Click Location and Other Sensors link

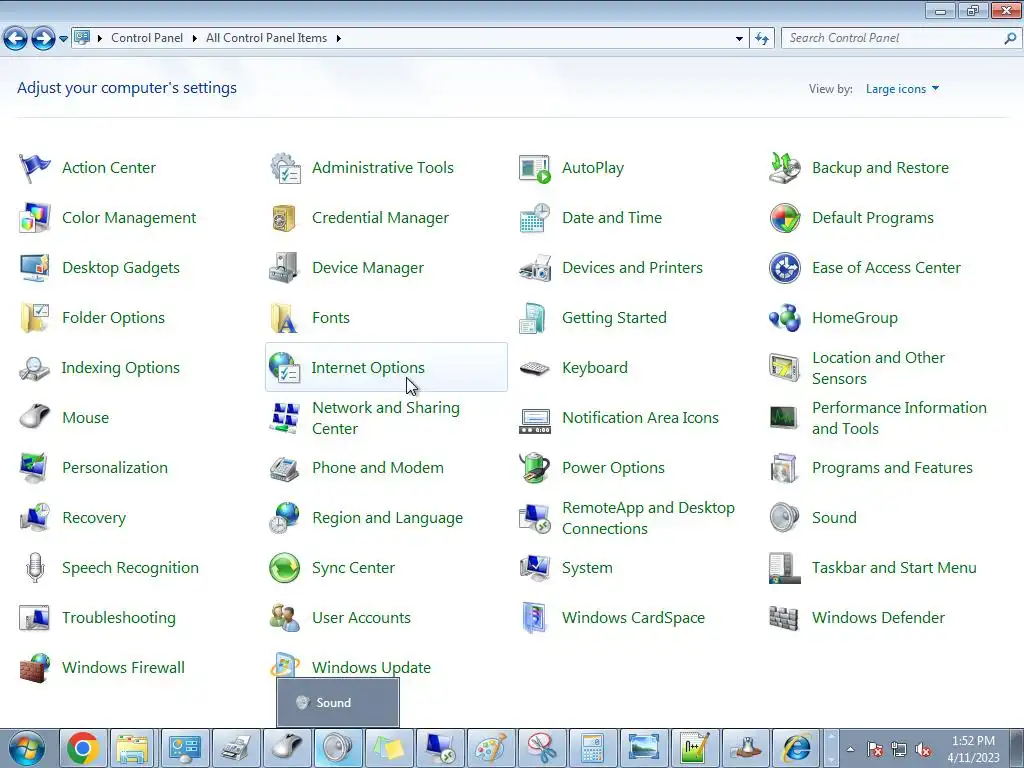click(x=878, y=368)
